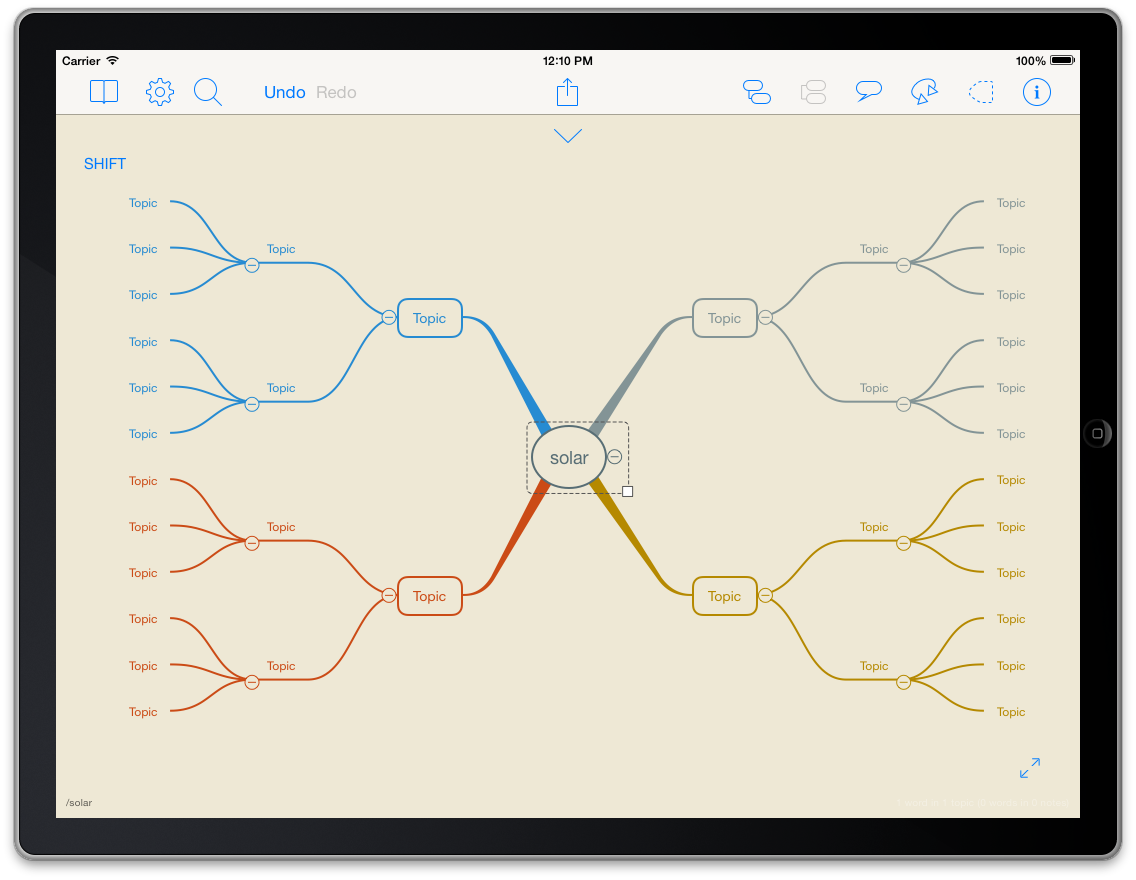Collapse the yellow boxed Topic branch
This screenshot has width=1136, height=880.
tap(765, 595)
